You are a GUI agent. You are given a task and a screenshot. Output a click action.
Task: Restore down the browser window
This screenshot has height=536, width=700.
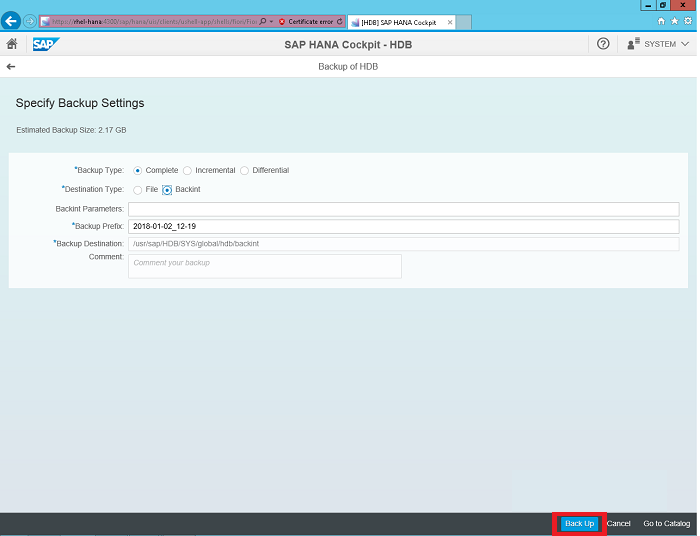pyautogui.click(x=662, y=5)
